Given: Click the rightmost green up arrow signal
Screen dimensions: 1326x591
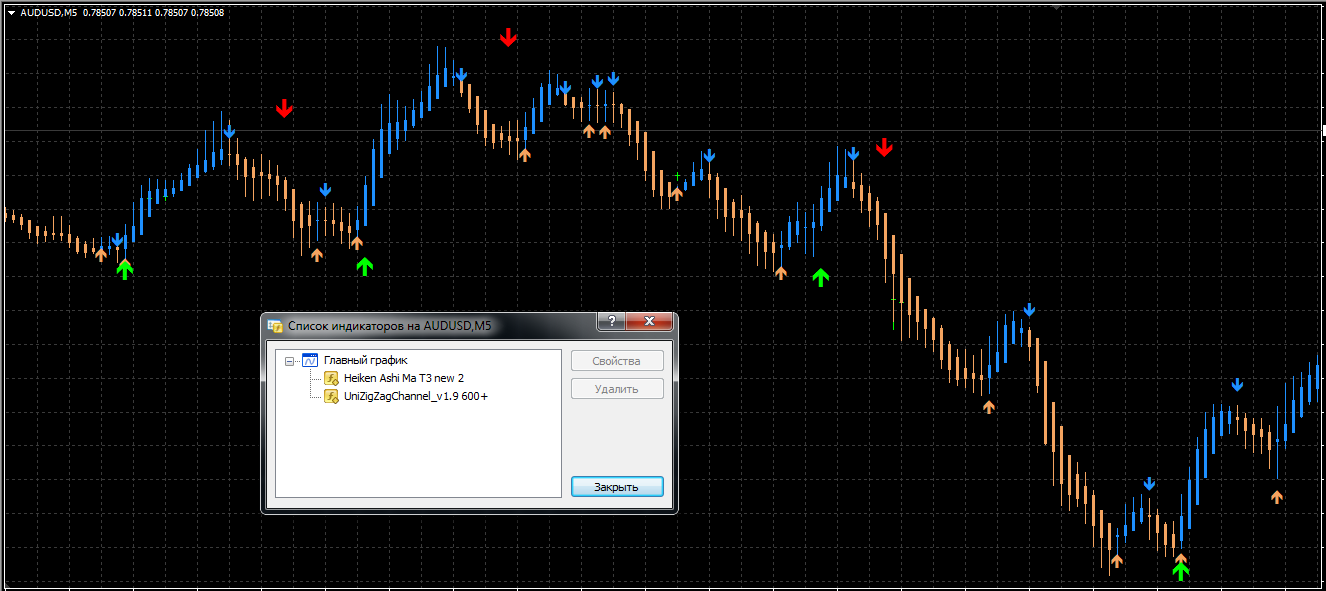Looking at the screenshot, I should [1181, 570].
